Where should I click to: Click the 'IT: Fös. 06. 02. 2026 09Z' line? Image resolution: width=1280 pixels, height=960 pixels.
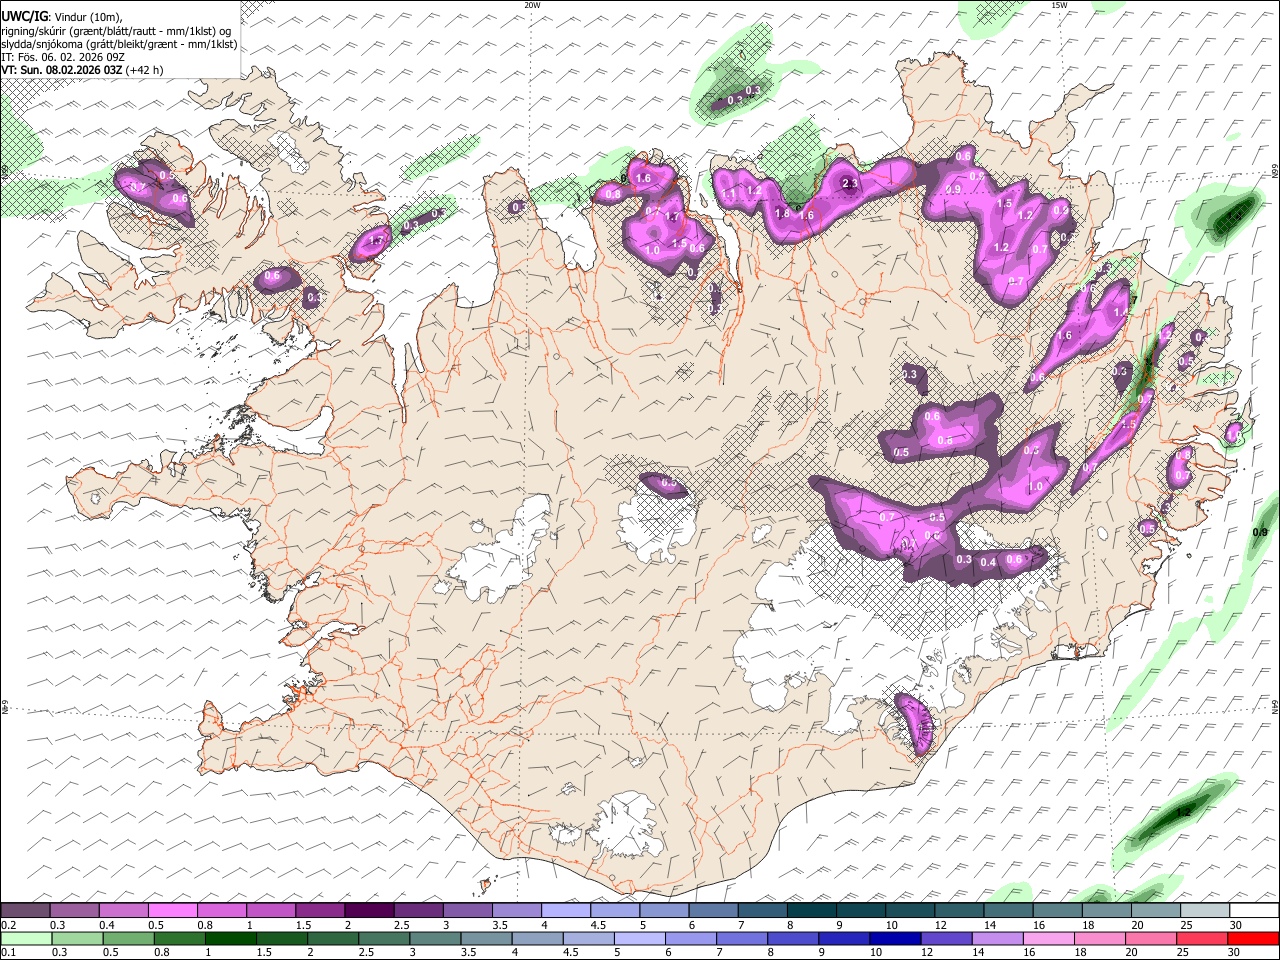click(62, 57)
